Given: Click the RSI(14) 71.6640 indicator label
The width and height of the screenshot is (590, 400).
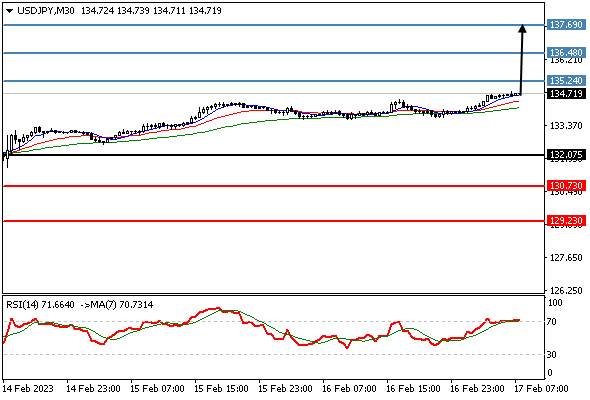Looking at the screenshot, I should (40, 304).
